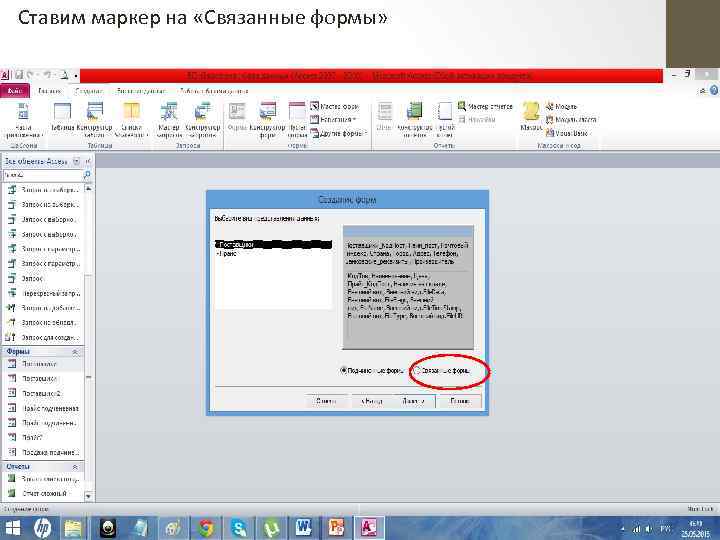
Task: Click the Макрос icon
Action: 531,117
